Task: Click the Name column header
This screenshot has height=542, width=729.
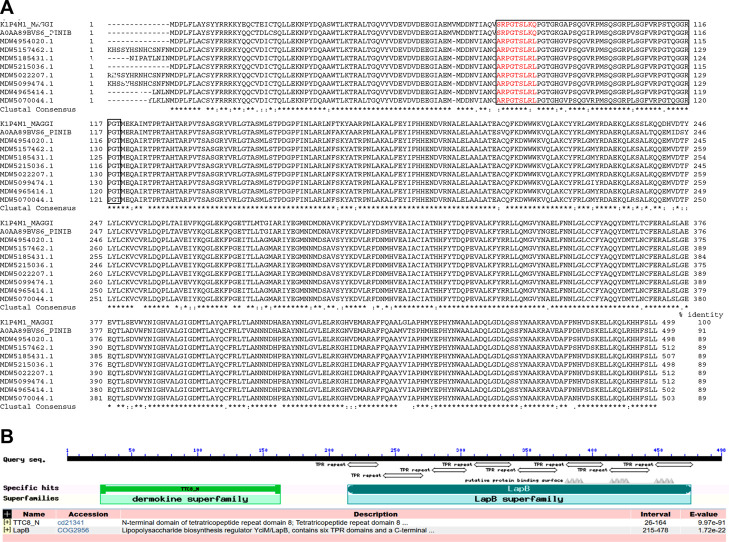Action: point(34,514)
